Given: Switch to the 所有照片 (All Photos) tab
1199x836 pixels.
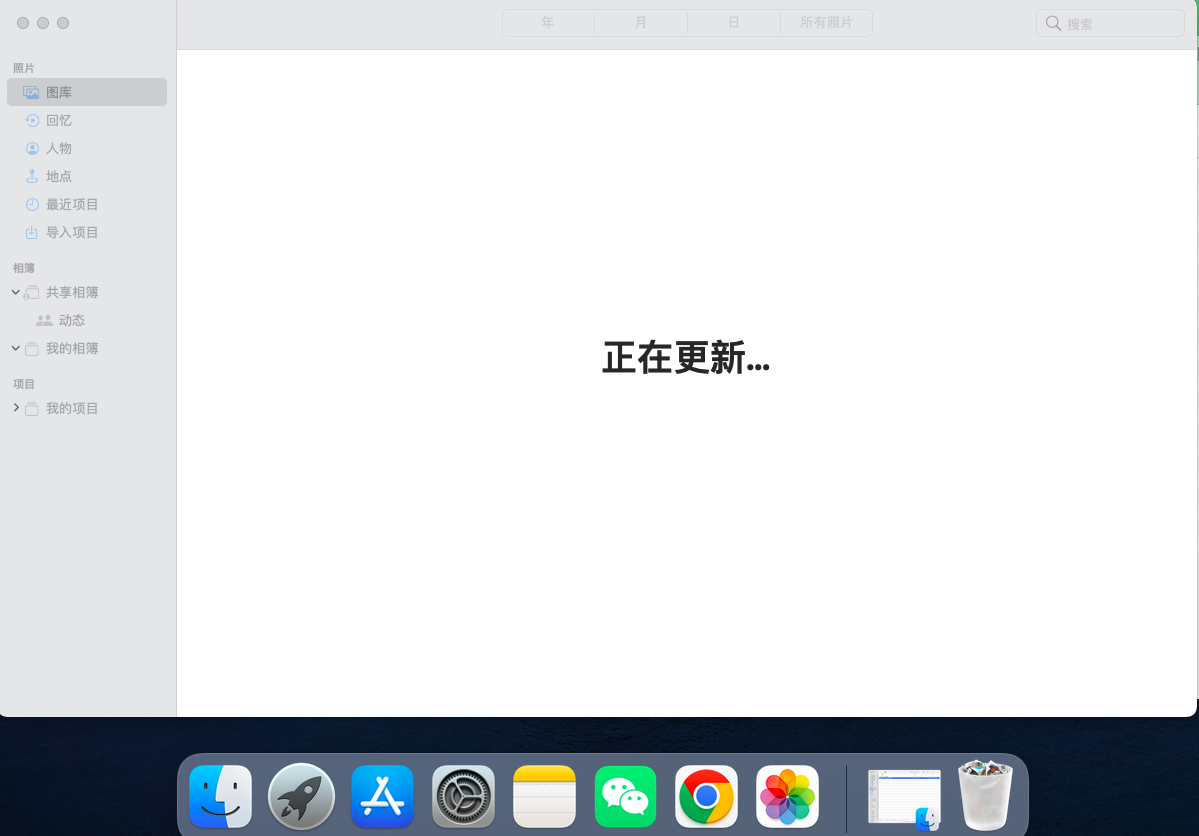Looking at the screenshot, I should click(826, 22).
